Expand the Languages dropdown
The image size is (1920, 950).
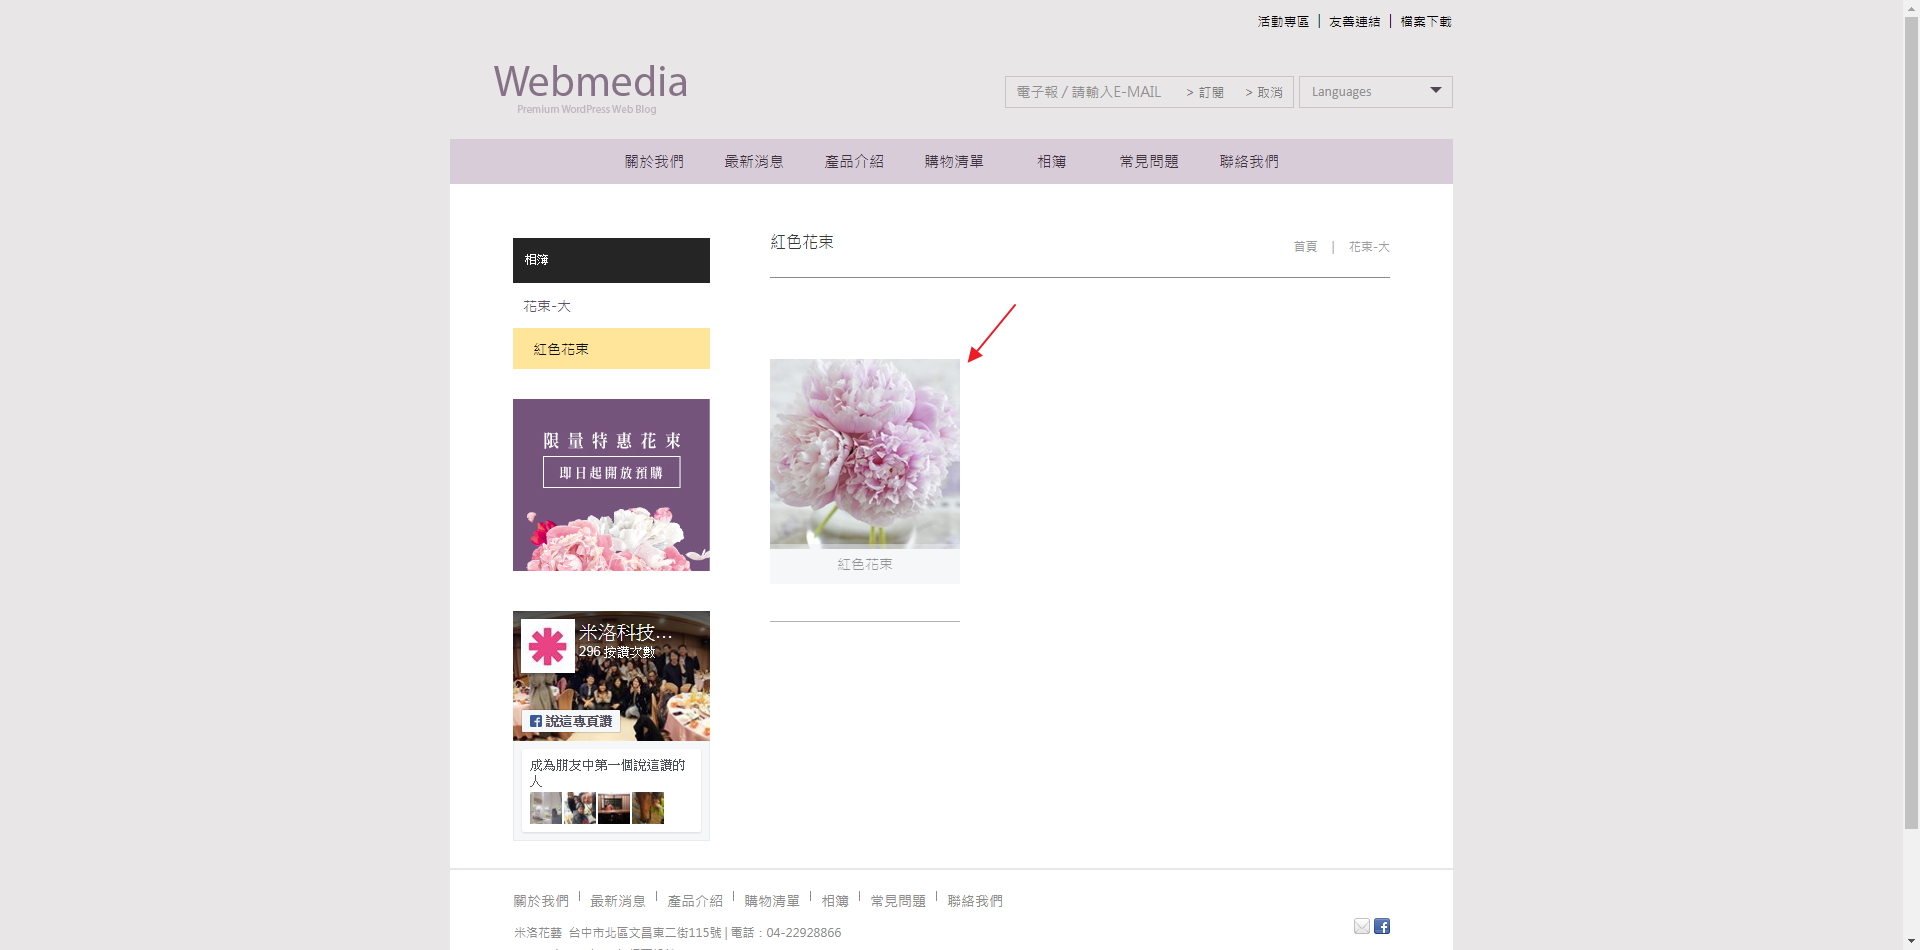tap(1375, 92)
